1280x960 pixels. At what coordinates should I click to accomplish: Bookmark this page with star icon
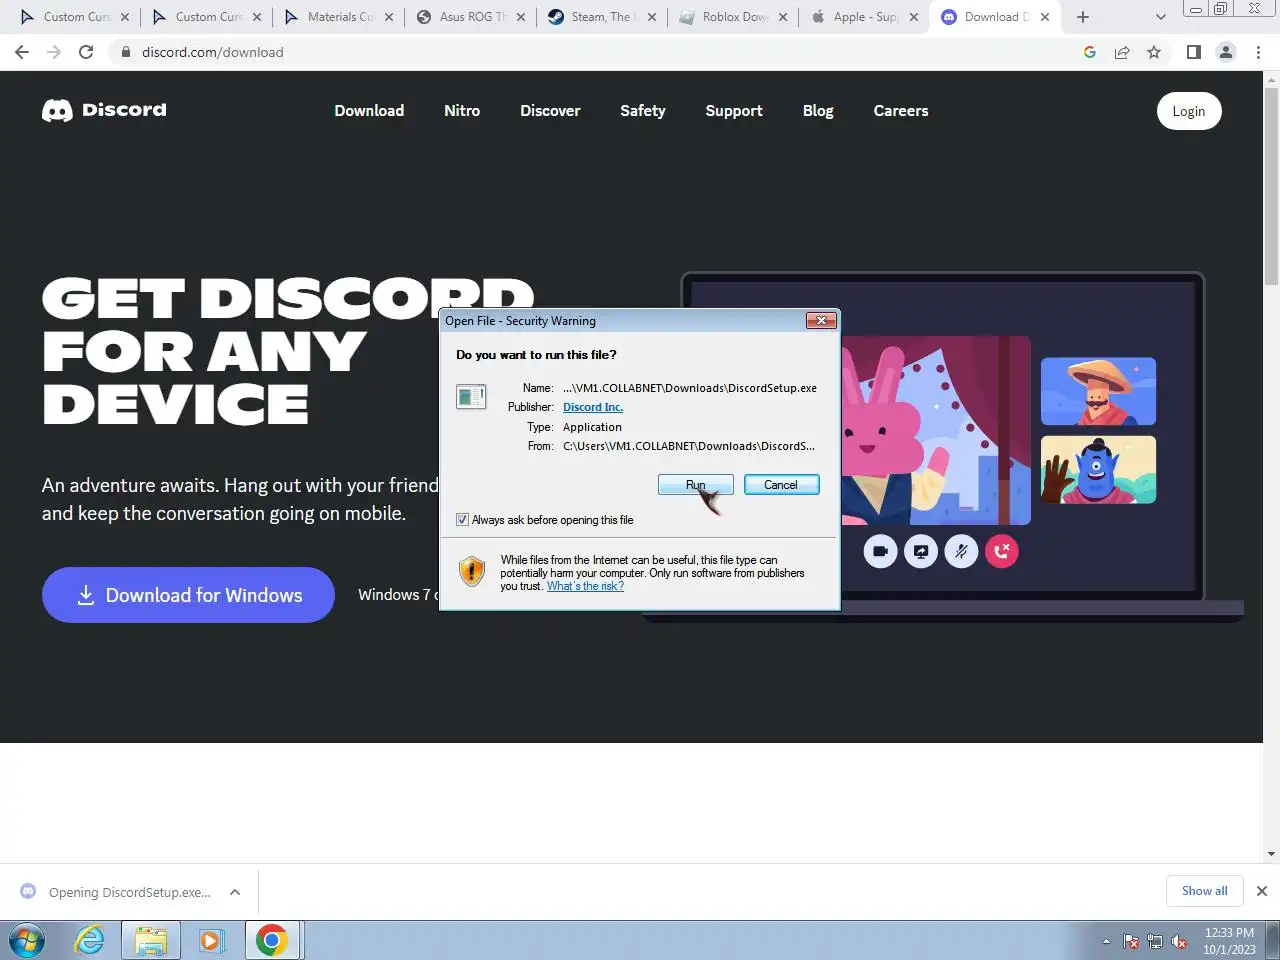pyautogui.click(x=1154, y=52)
